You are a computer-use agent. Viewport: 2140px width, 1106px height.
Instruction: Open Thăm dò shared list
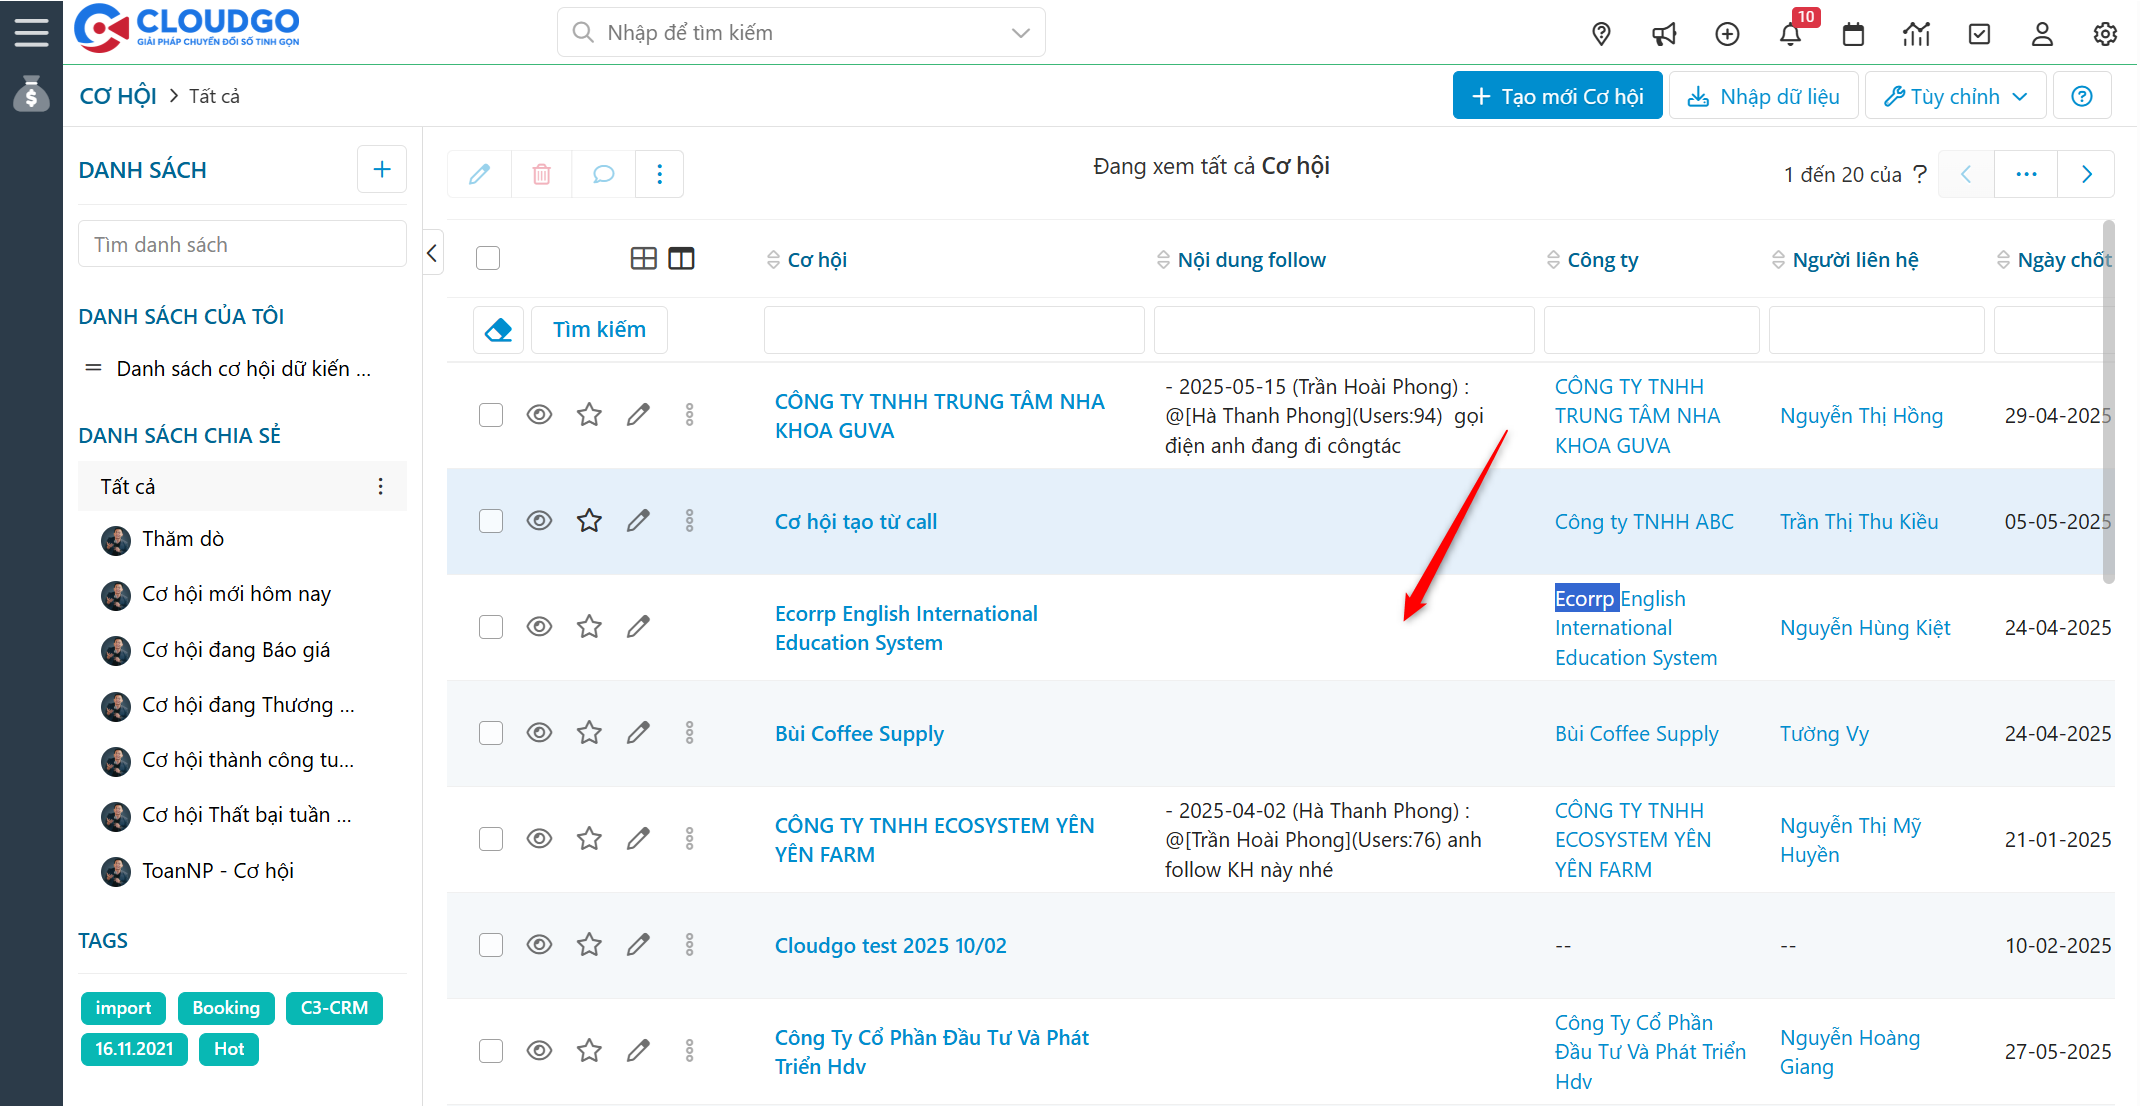click(183, 539)
